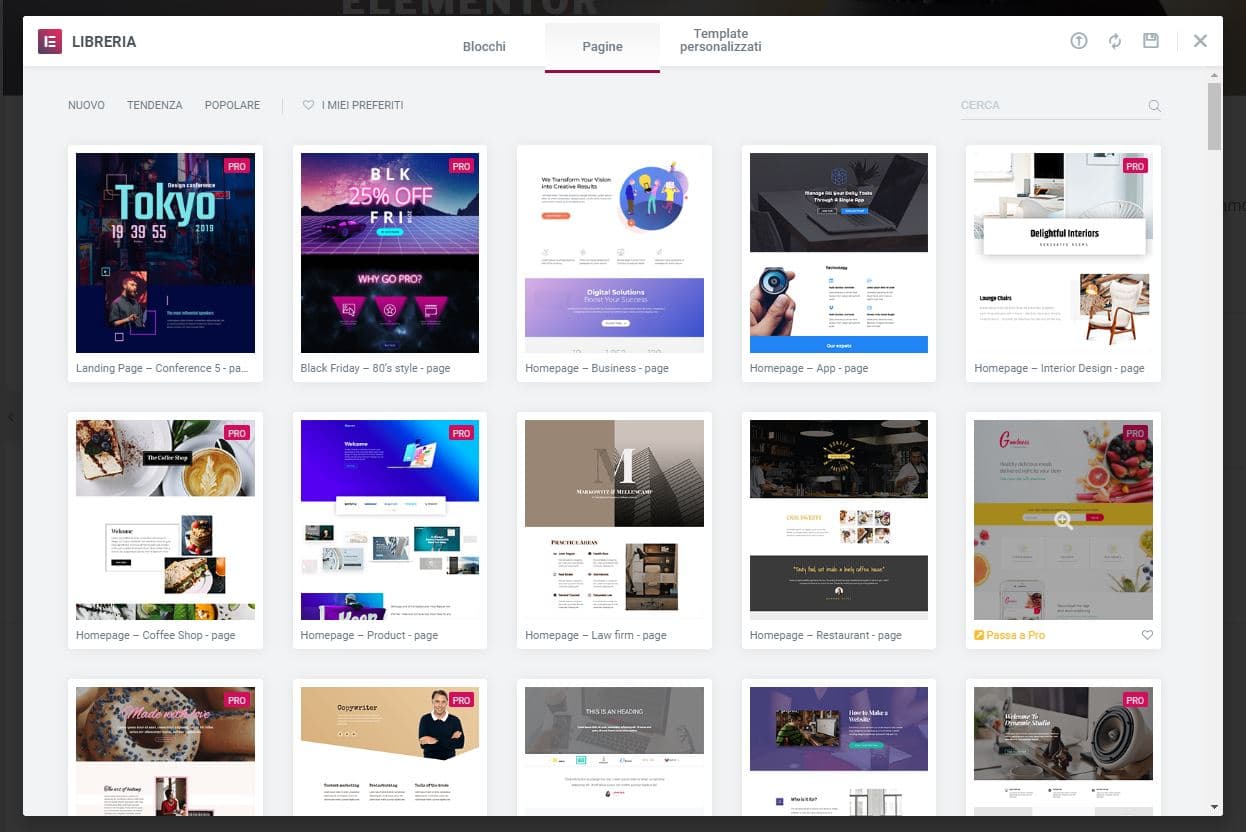Viewport: 1246px width, 832px height.
Task: Click the Homepage – Restaurant - page title
Action: click(x=826, y=635)
